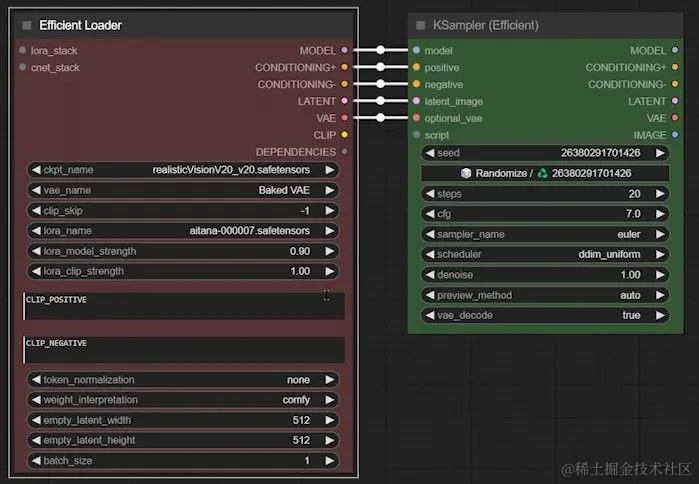Click the cnet_stack input socket
Screen dimensions: 699x484
click(x=23, y=67)
